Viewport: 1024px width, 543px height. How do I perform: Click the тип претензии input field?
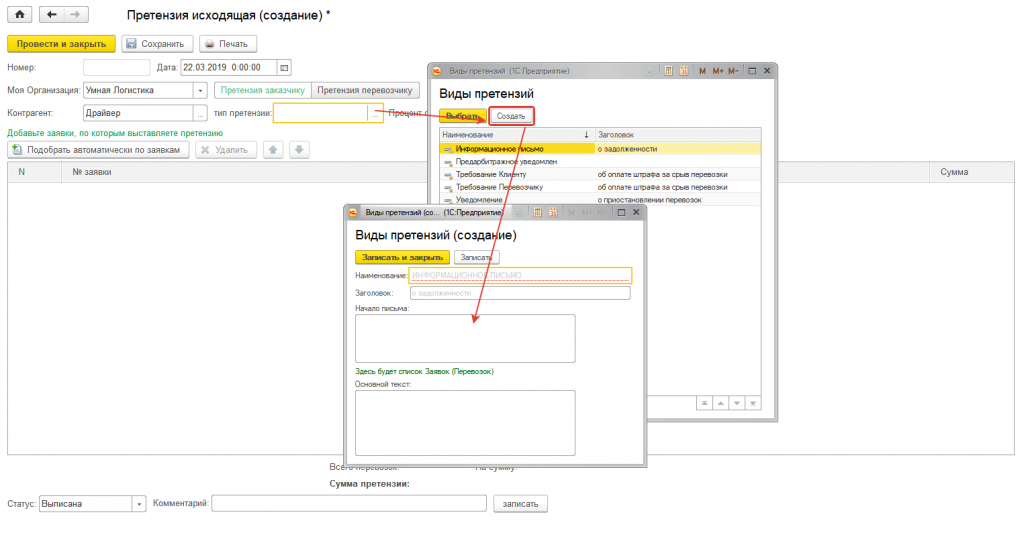coord(321,113)
